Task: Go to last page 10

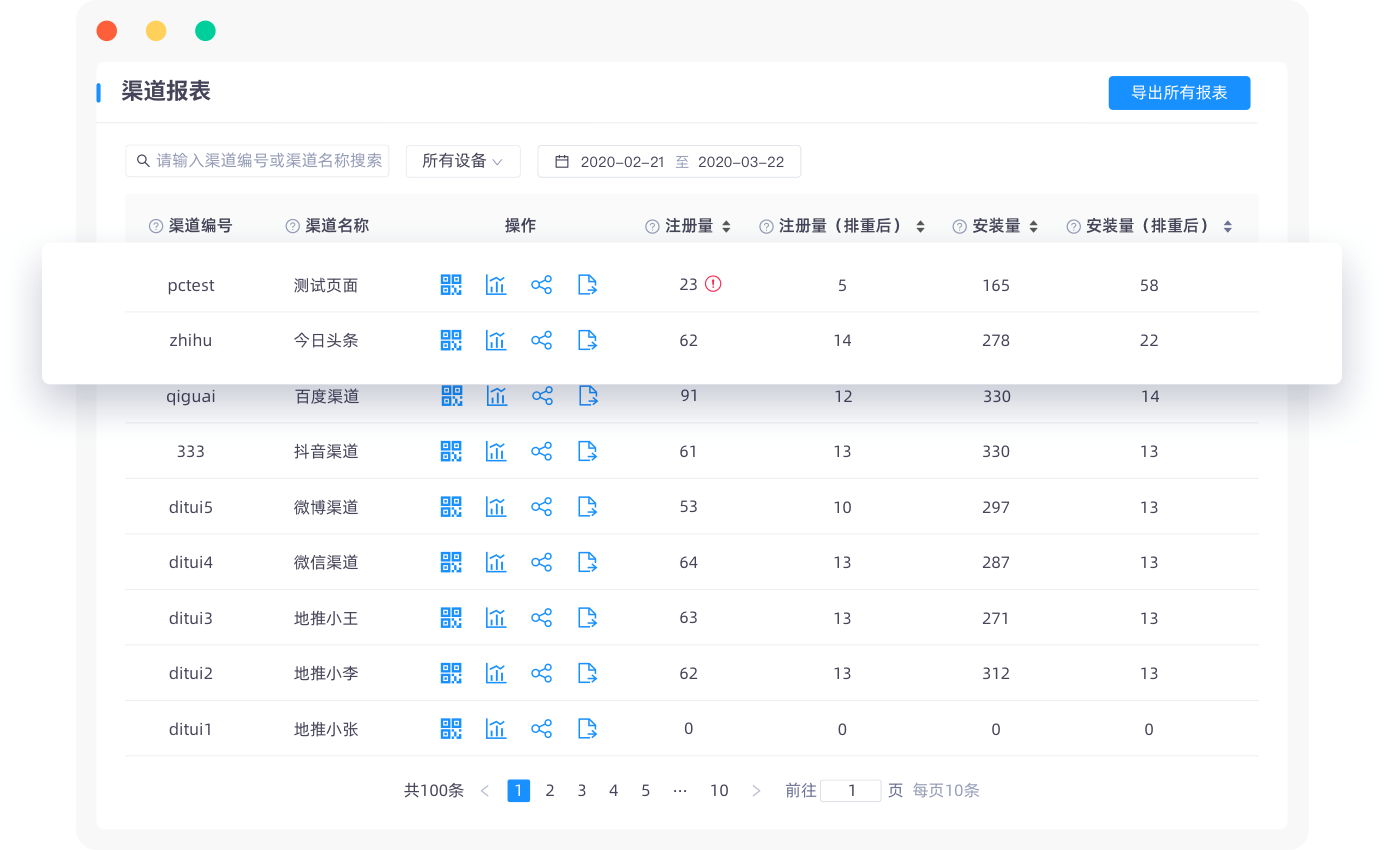Action: (x=719, y=791)
